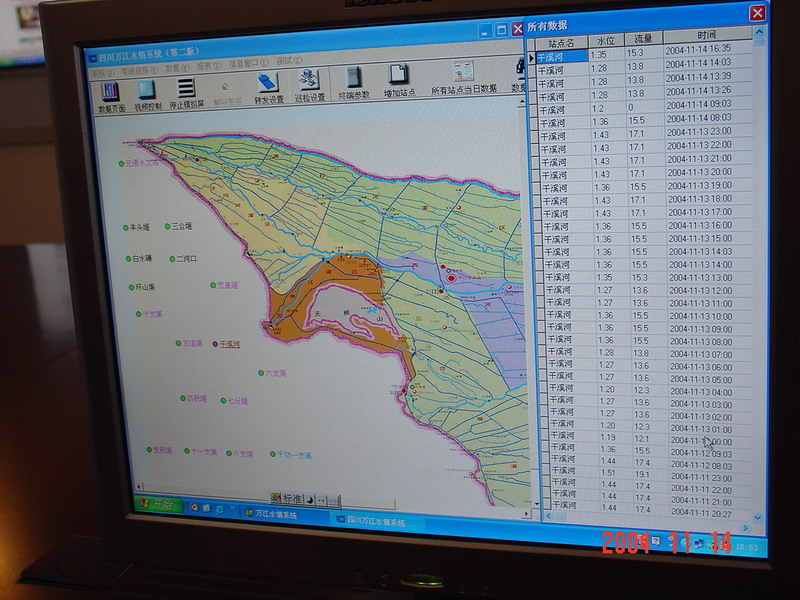Image resolution: width=800 pixels, height=600 pixels.
Task: Select the green marker beside 八支渠
Action: tap(229, 453)
